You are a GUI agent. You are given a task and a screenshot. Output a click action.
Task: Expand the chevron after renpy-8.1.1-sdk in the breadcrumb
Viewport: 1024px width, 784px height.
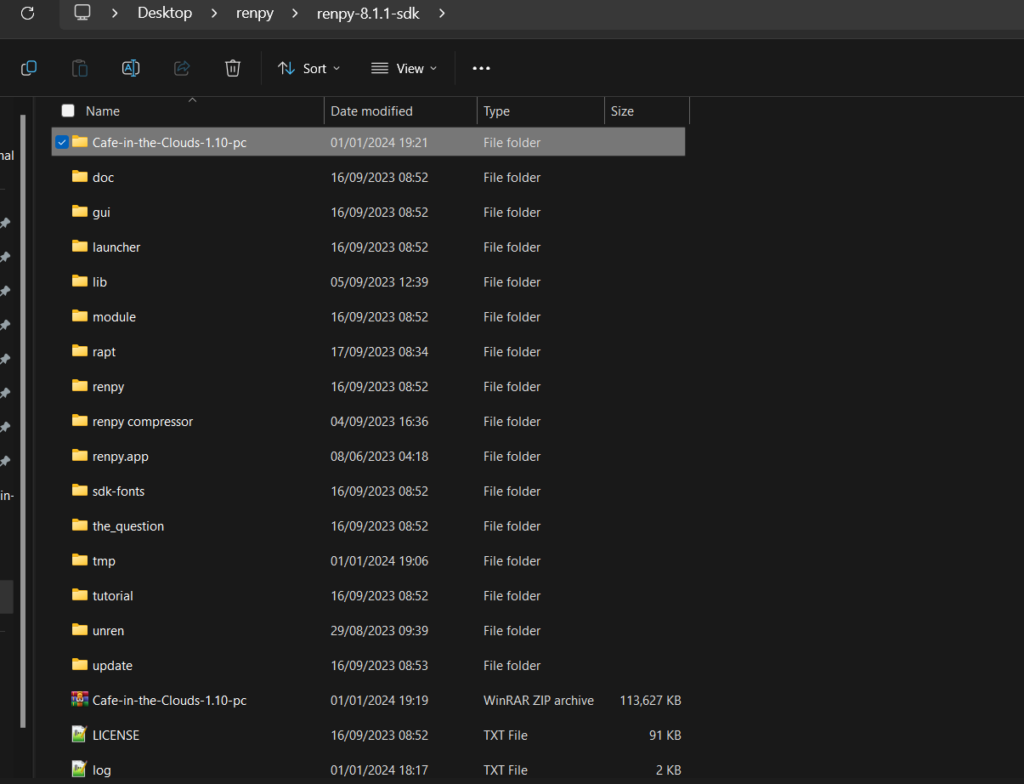pyautogui.click(x=442, y=13)
